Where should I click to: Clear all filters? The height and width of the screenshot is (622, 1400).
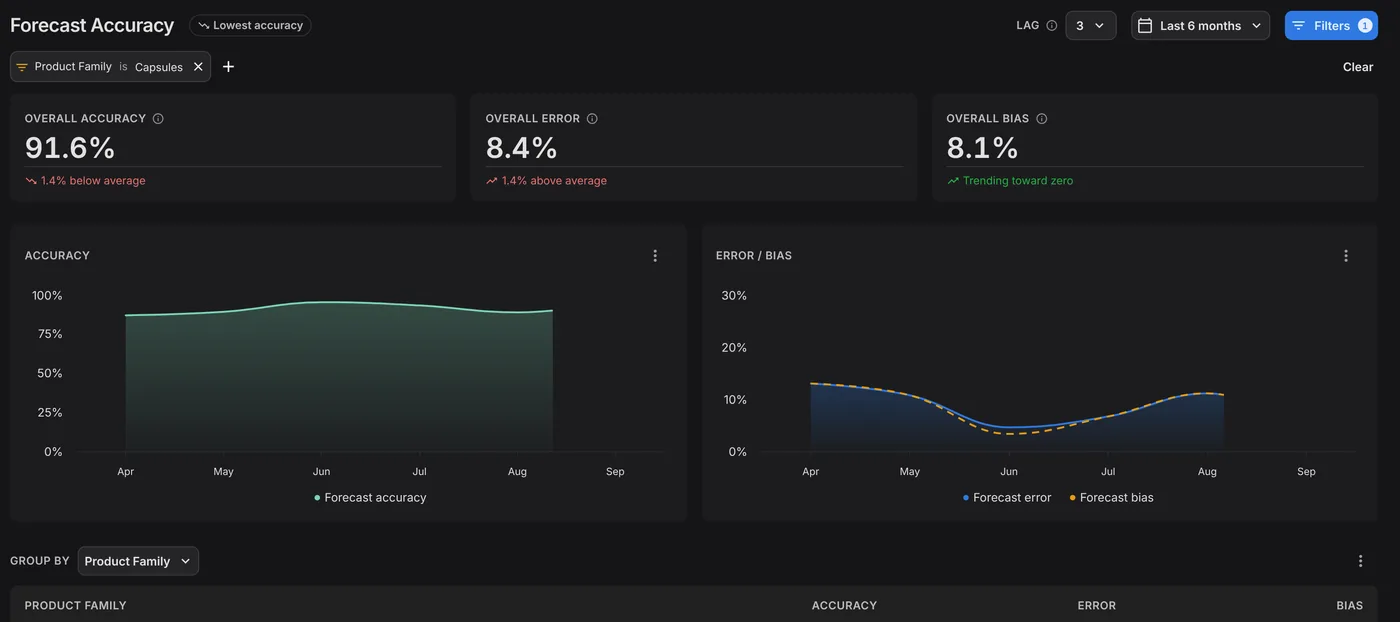1357,67
